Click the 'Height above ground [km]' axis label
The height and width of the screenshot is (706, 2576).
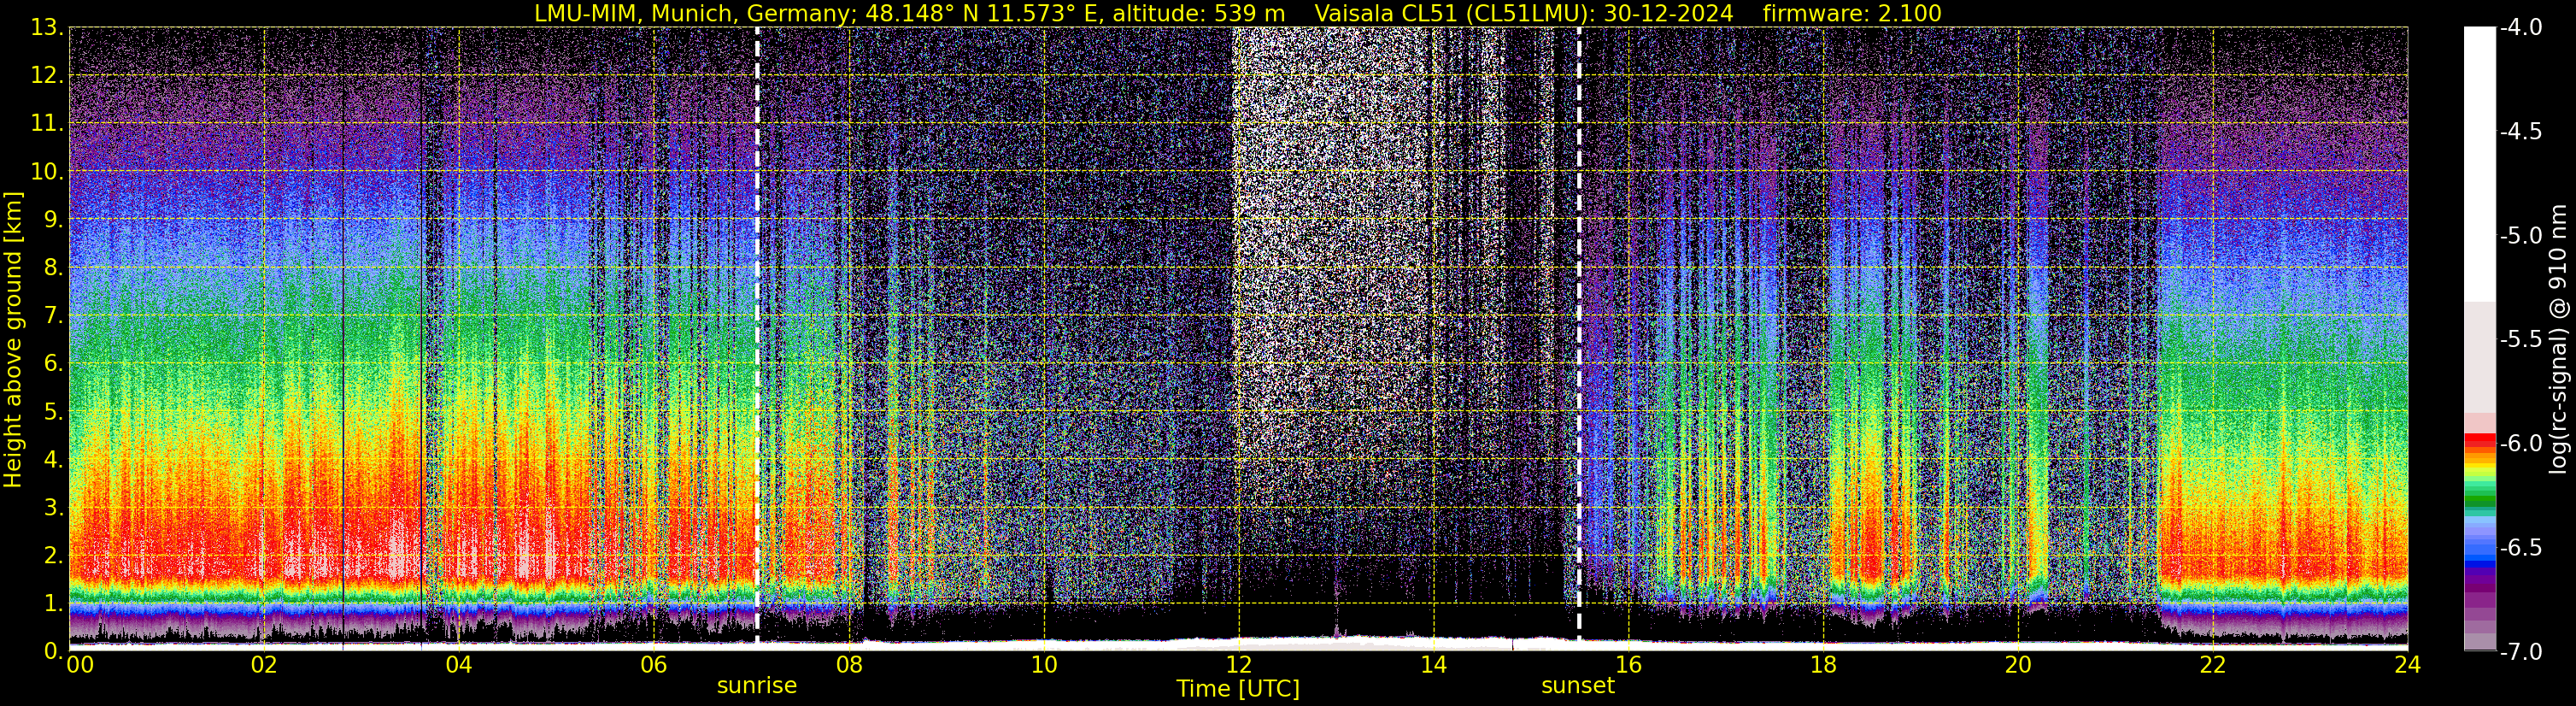pyautogui.click(x=13, y=339)
